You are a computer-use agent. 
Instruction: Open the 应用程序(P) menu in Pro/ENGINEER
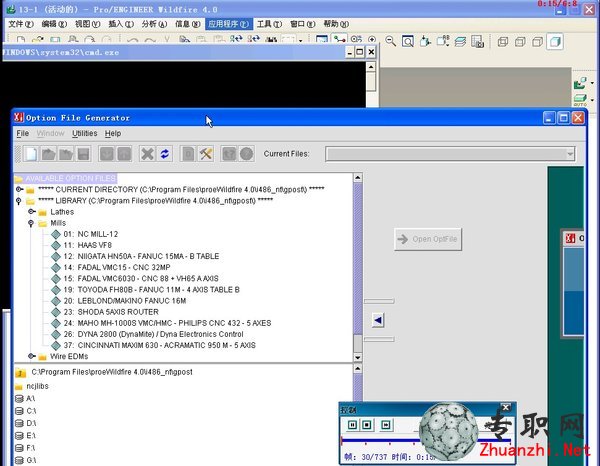click(x=228, y=24)
